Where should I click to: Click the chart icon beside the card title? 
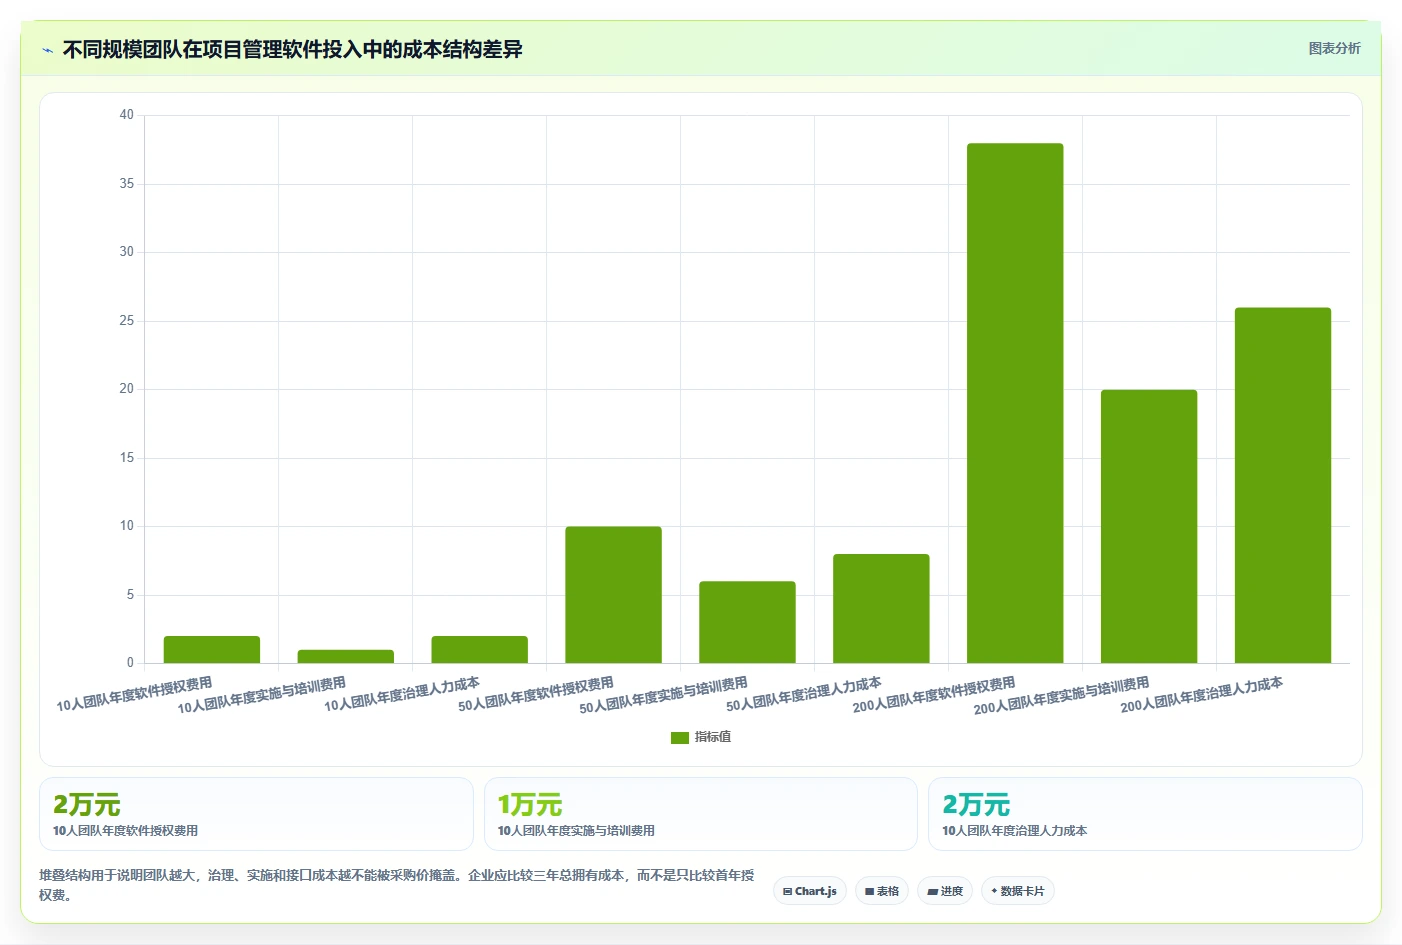coord(47,50)
